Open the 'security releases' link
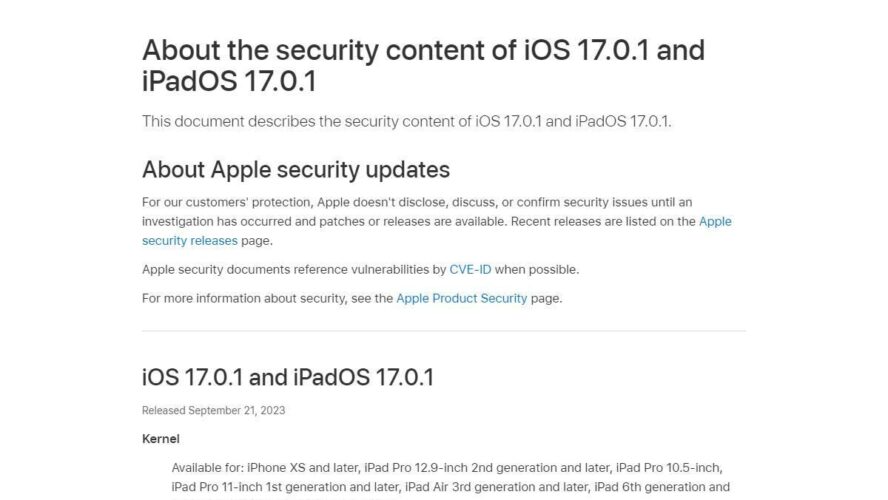This screenshot has height=500, width=888. [190, 241]
